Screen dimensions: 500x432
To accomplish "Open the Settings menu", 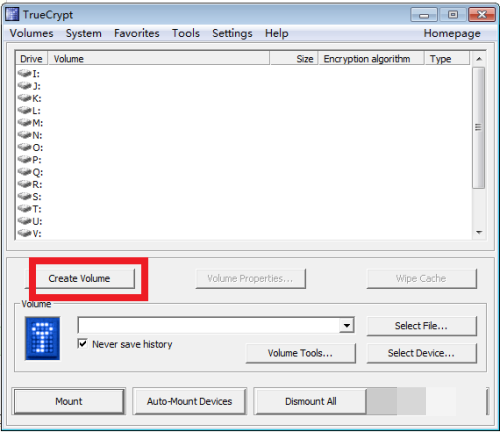I will pos(232,33).
